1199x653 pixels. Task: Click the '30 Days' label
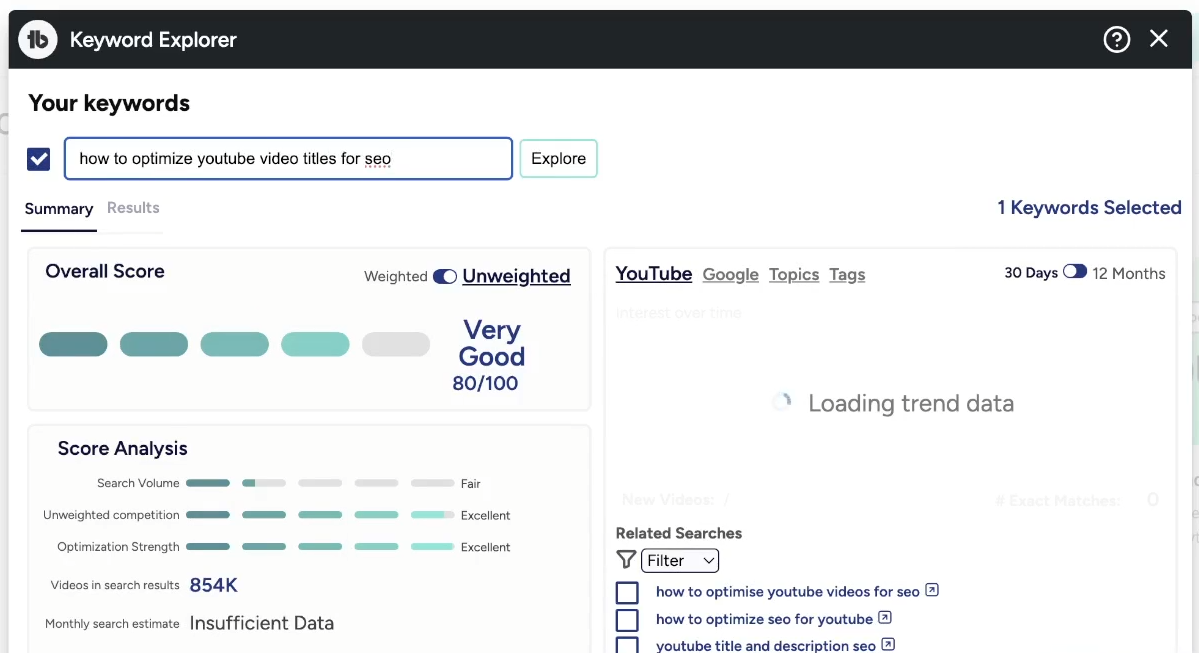[1031, 273]
